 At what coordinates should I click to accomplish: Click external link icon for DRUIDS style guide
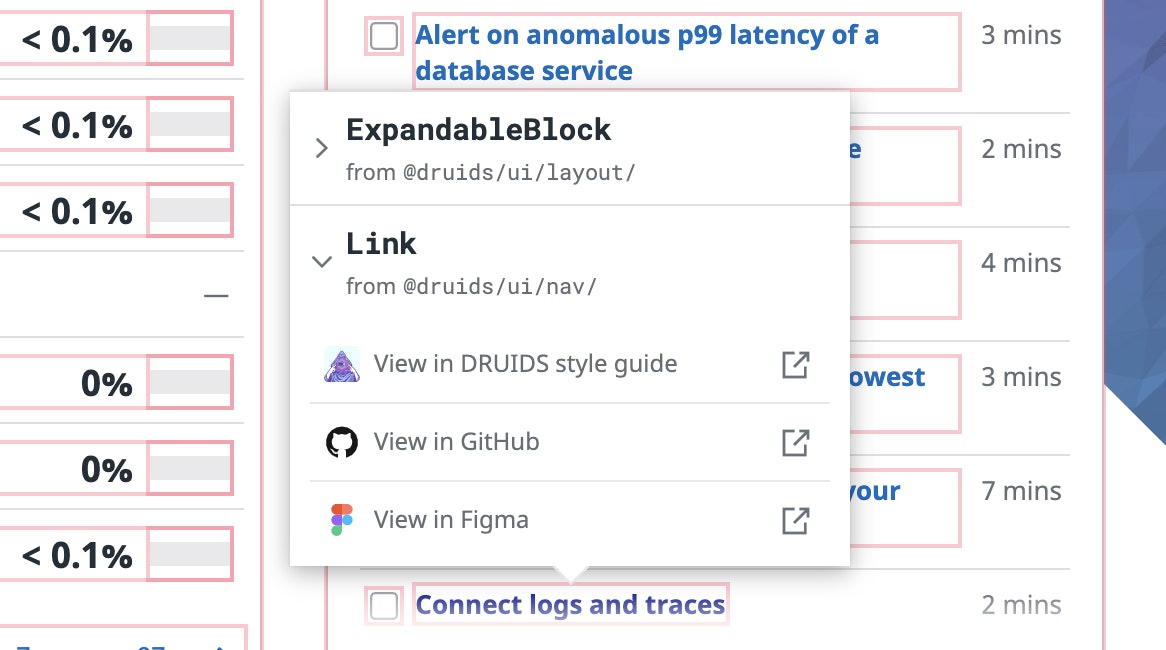[795, 365]
